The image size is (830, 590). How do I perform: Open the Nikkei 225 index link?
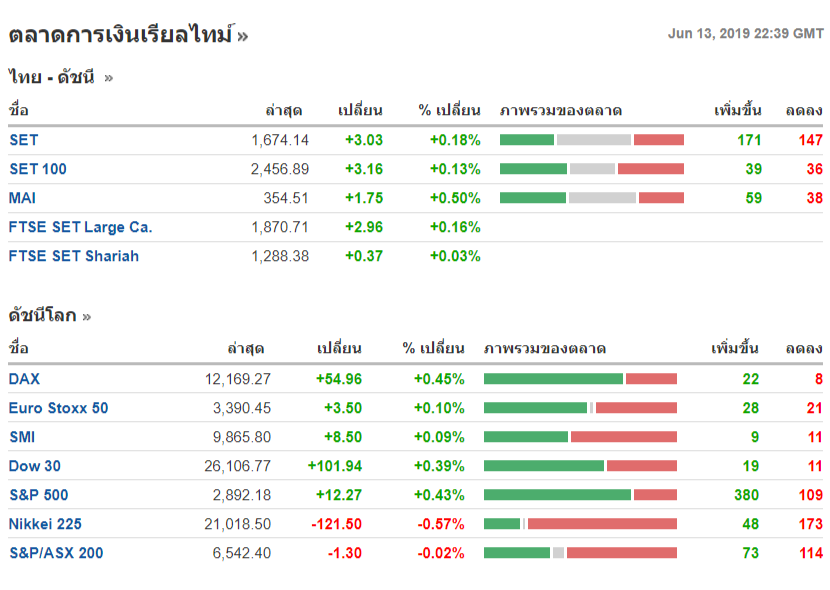pyautogui.click(x=46, y=524)
